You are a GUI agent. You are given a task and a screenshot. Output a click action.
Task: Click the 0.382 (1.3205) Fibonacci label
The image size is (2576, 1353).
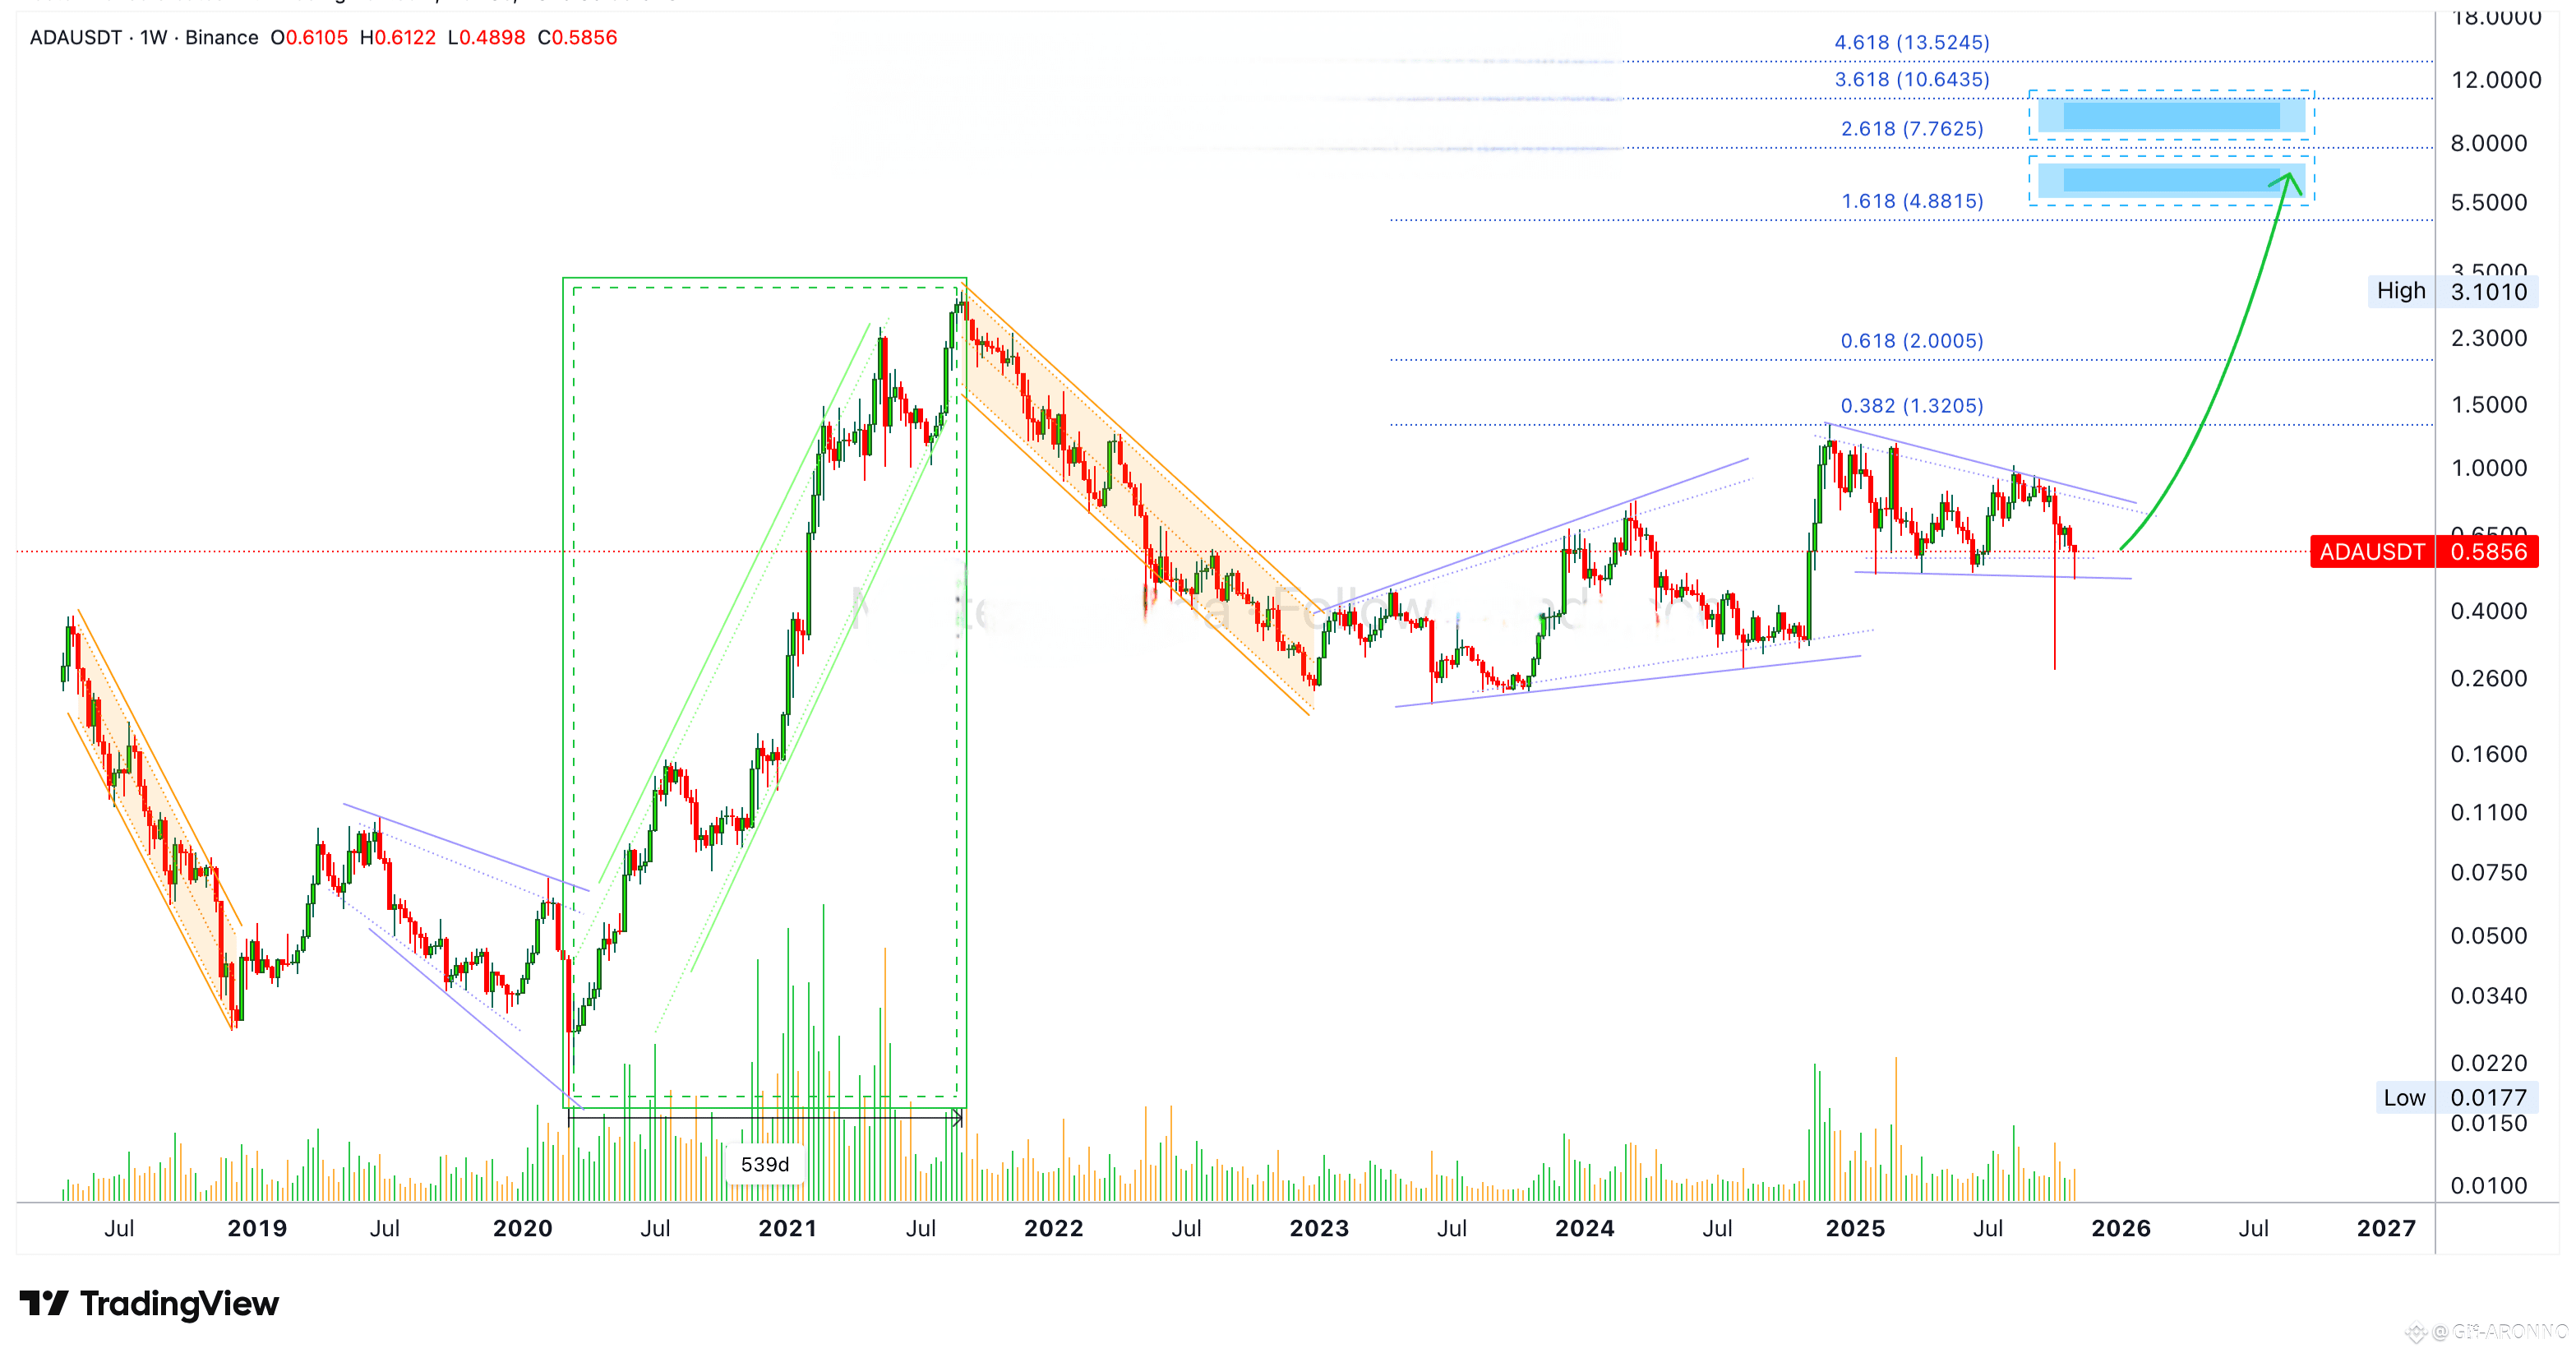click(1911, 406)
